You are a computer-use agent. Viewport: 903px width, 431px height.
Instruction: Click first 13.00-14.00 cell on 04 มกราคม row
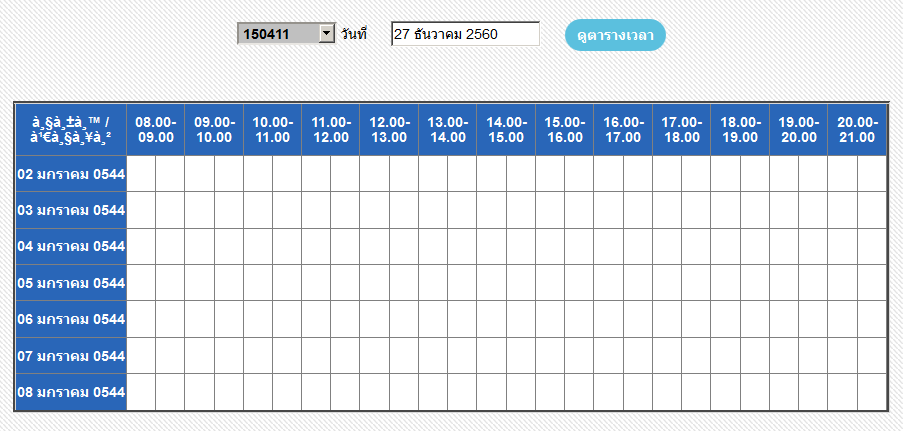[x=433, y=246]
